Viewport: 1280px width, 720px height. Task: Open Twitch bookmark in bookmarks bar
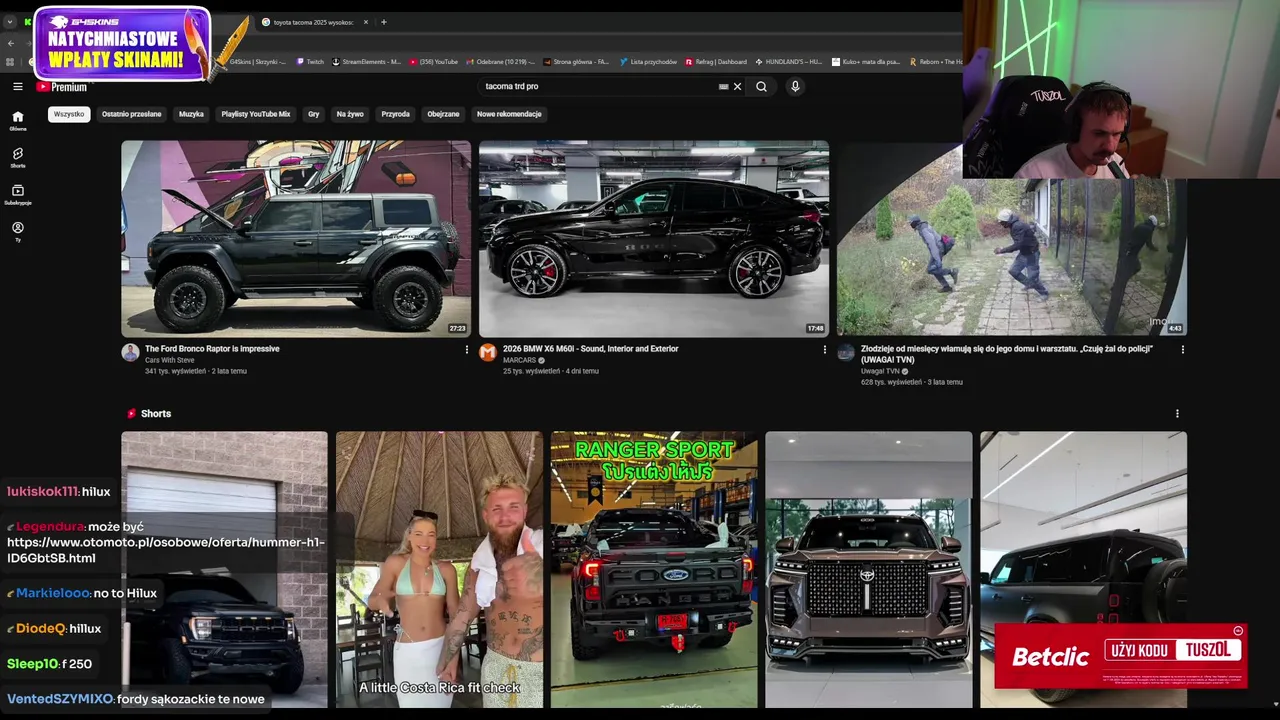(310, 62)
